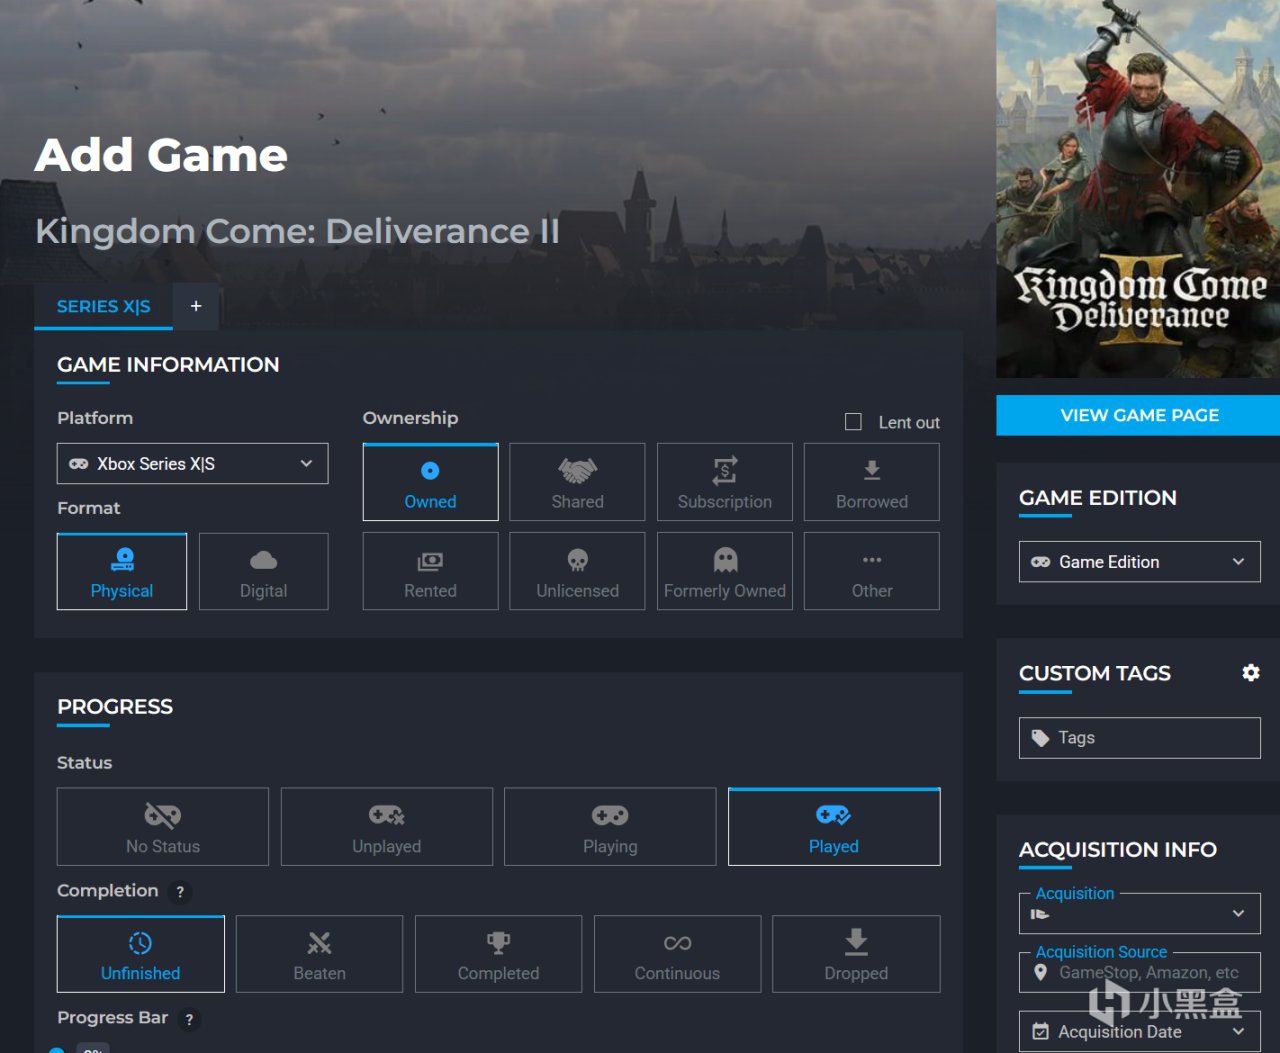Viewport: 1280px width, 1053px height.
Task: Show help for Progress Bar
Action: coord(189,1019)
